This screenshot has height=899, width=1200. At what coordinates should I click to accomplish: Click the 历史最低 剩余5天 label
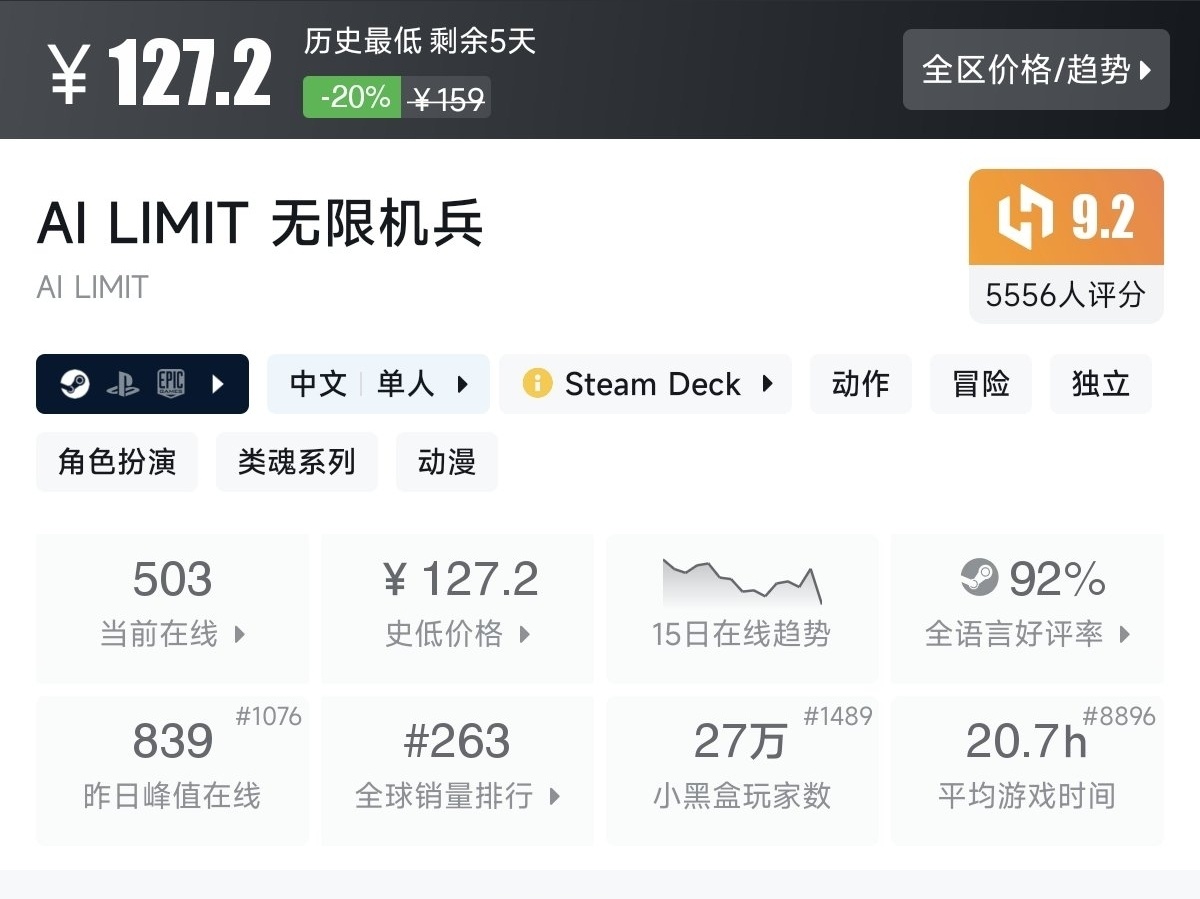pyautogui.click(x=420, y=41)
